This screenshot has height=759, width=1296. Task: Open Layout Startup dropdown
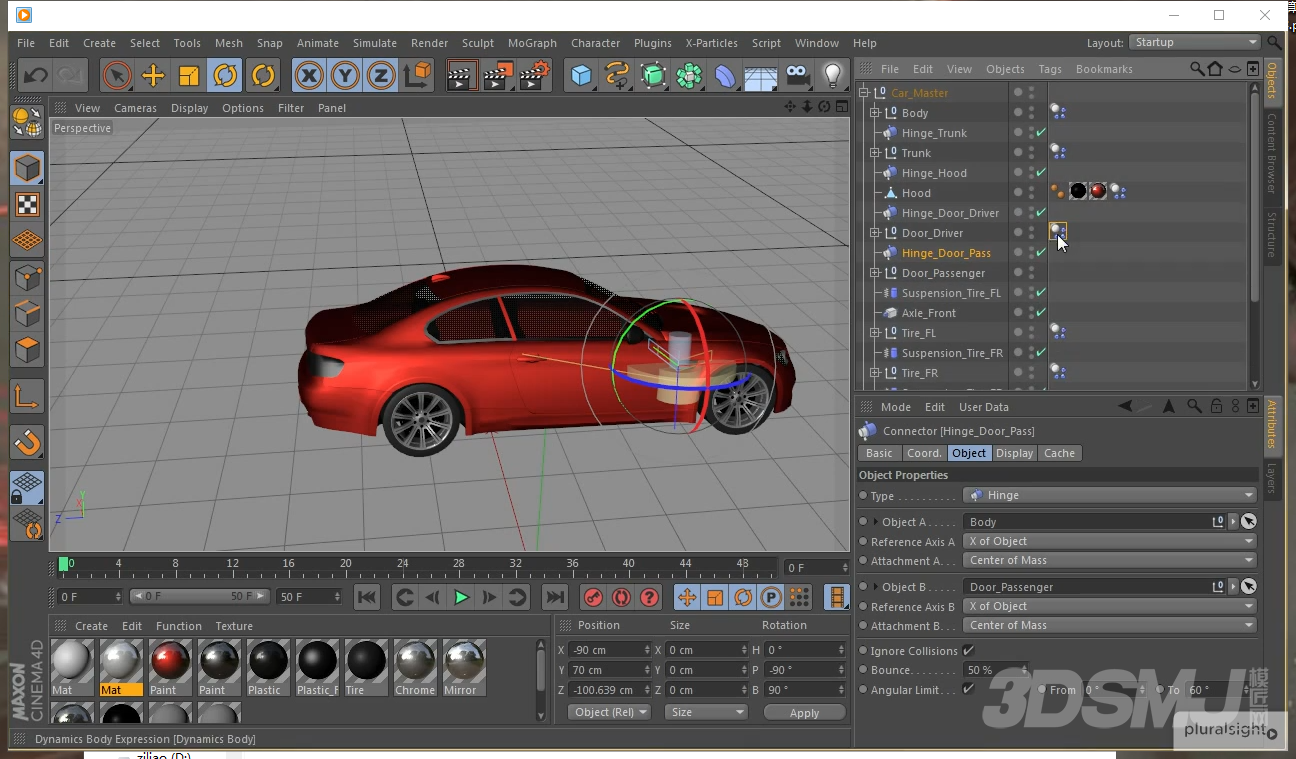(x=1195, y=42)
